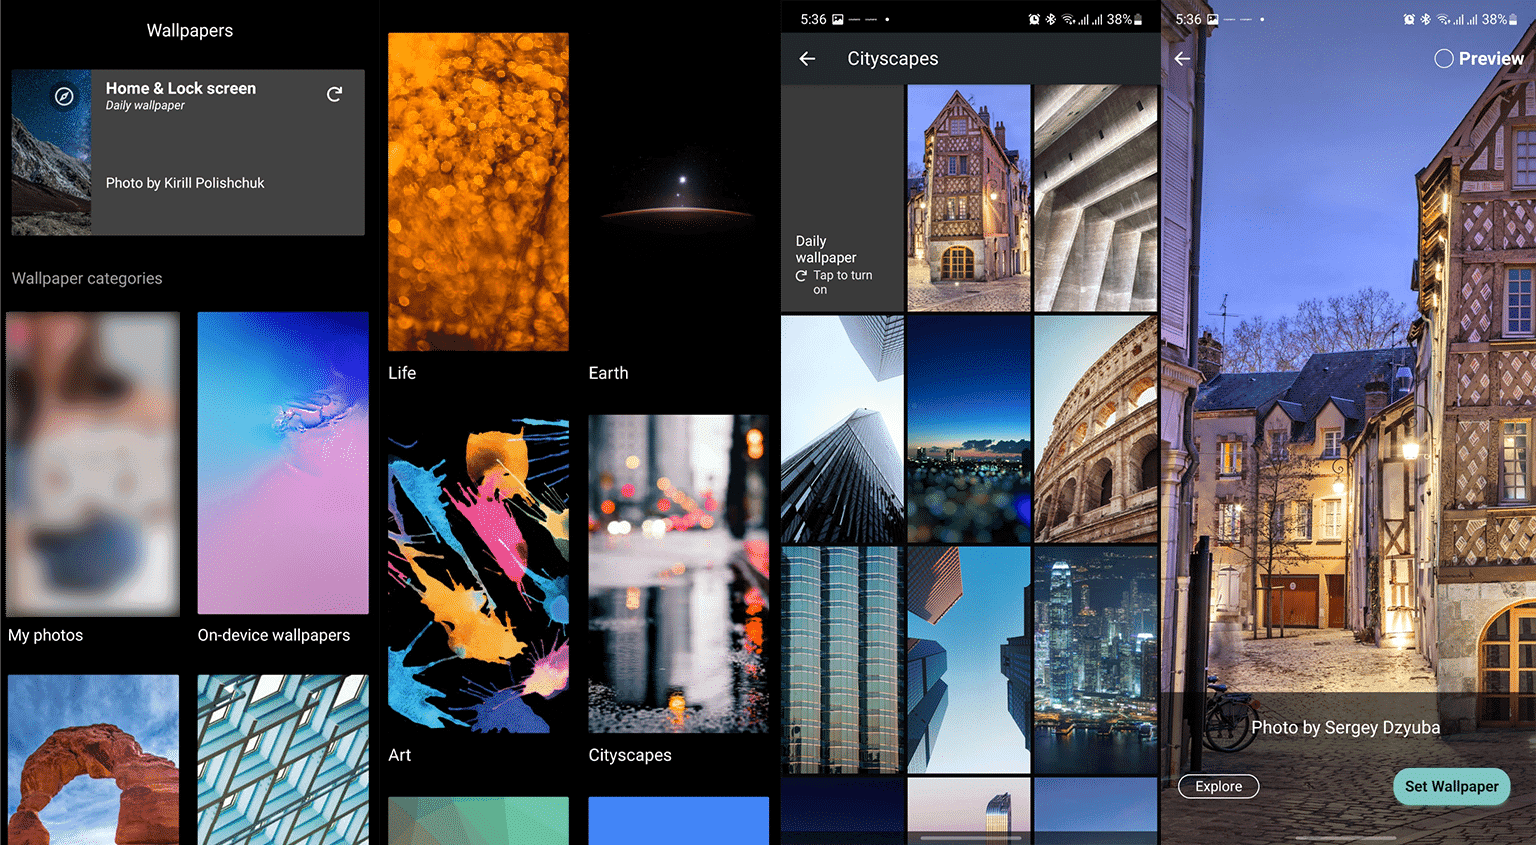Open the Cityscapes wallpaper category
This screenshot has width=1536, height=845.
click(678, 574)
